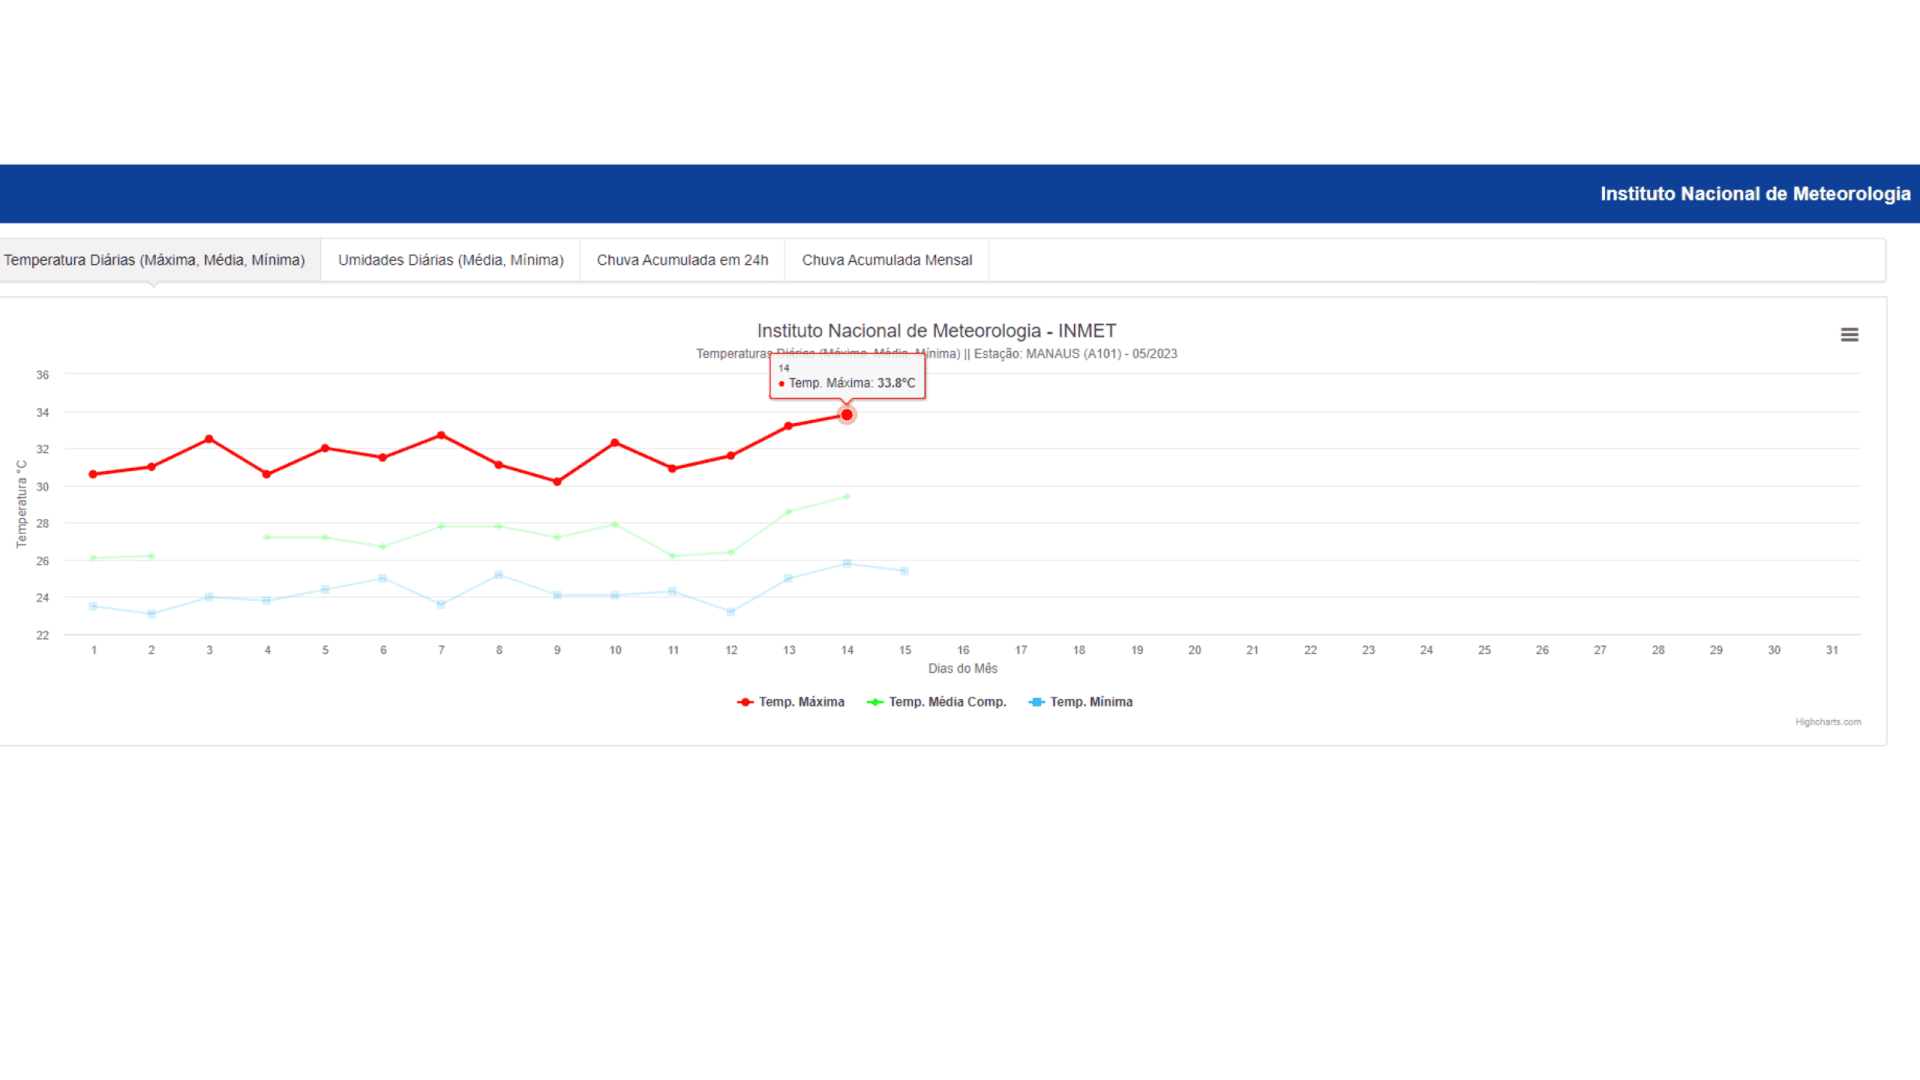Click the highlighted day 14 Temp. Máxima point
1920x1080 pixels.
(x=846, y=414)
